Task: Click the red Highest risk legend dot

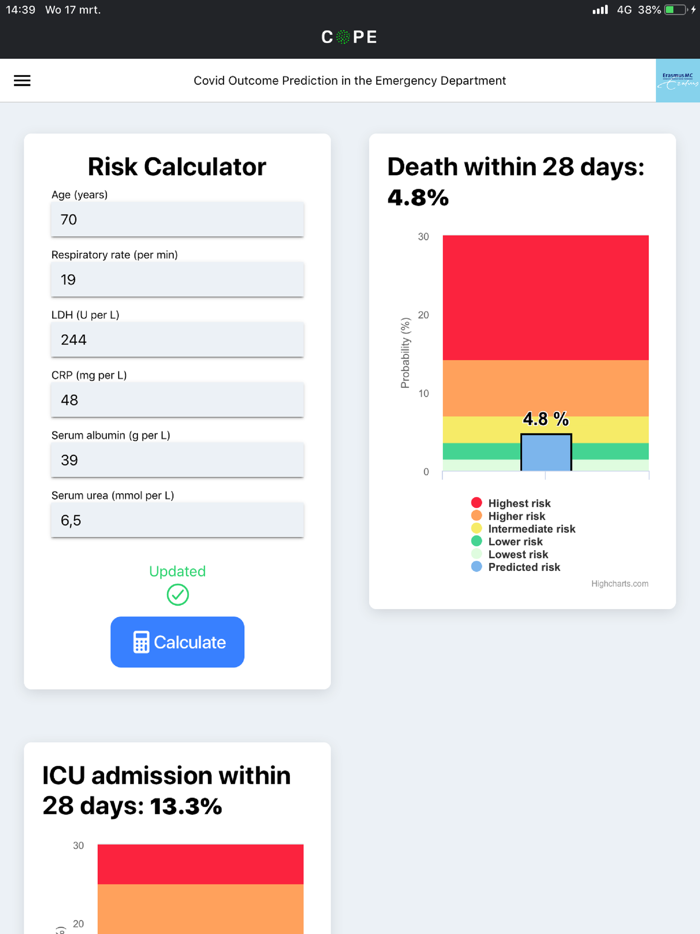Action: tap(478, 503)
